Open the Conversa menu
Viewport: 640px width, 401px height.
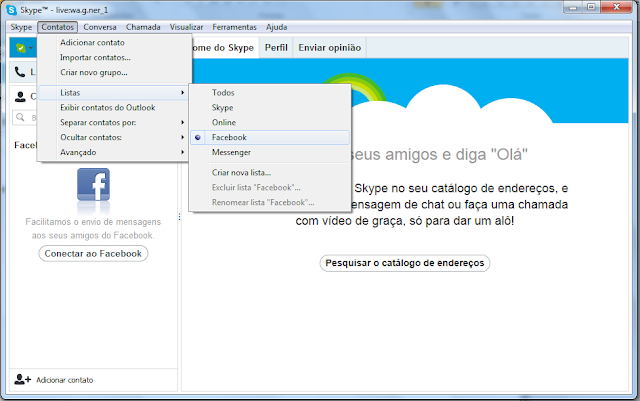point(100,27)
